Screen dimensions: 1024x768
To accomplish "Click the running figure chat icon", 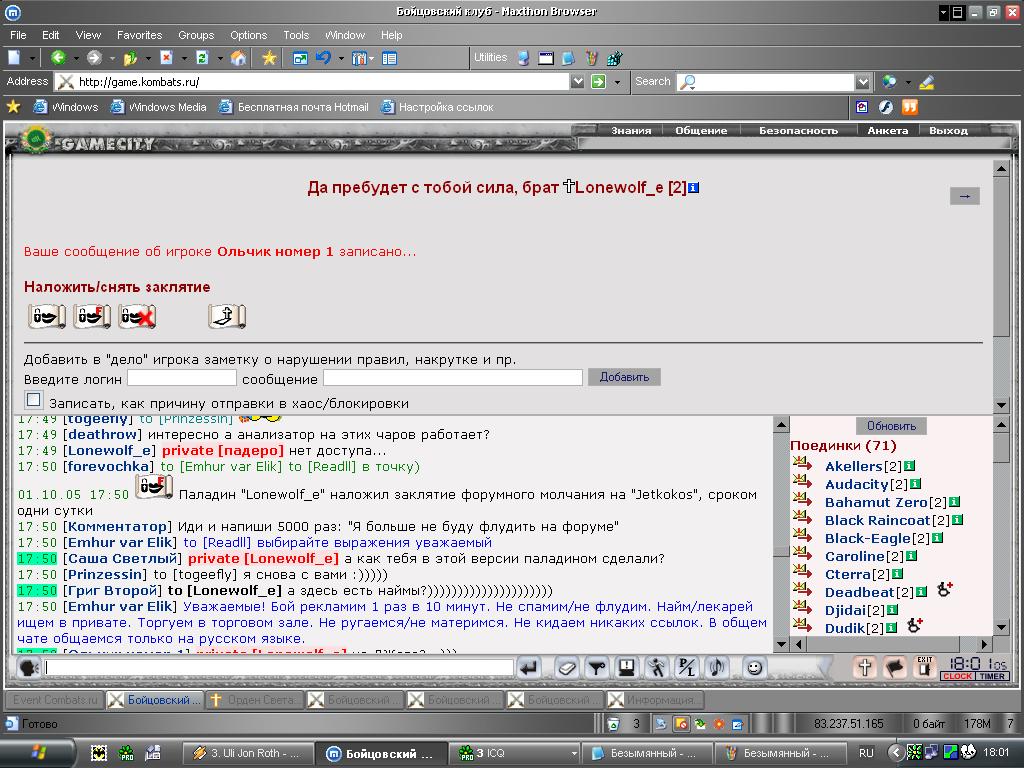I will (x=656, y=667).
